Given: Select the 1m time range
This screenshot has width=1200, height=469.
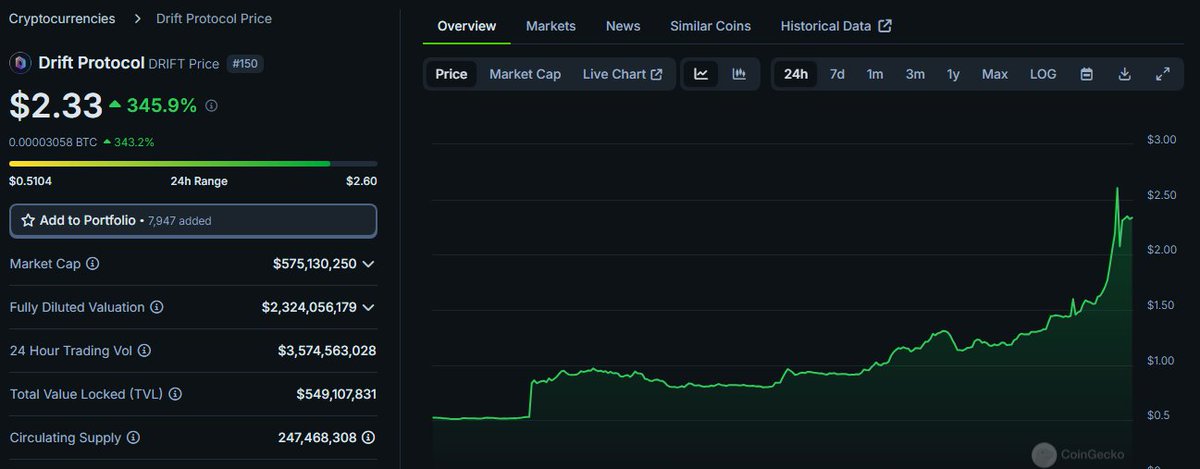Looking at the screenshot, I should tap(875, 74).
